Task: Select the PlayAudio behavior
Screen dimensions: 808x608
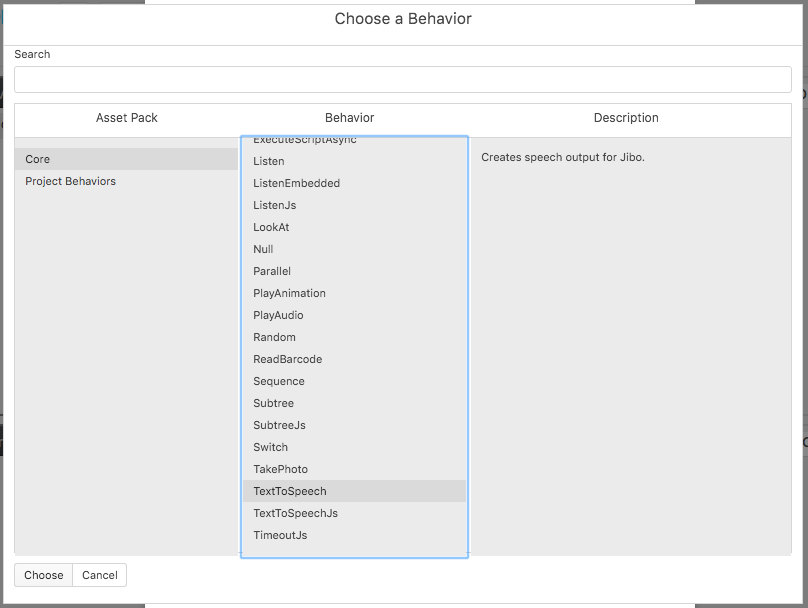Action: tap(278, 315)
